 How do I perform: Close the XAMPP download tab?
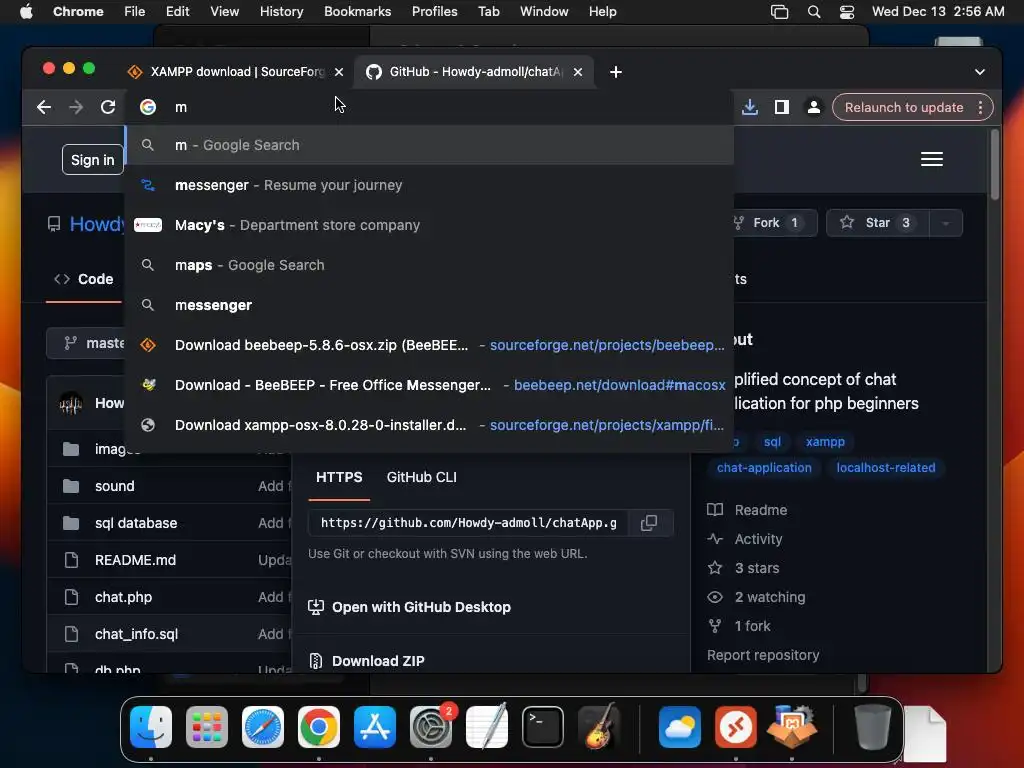click(x=339, y=72)
